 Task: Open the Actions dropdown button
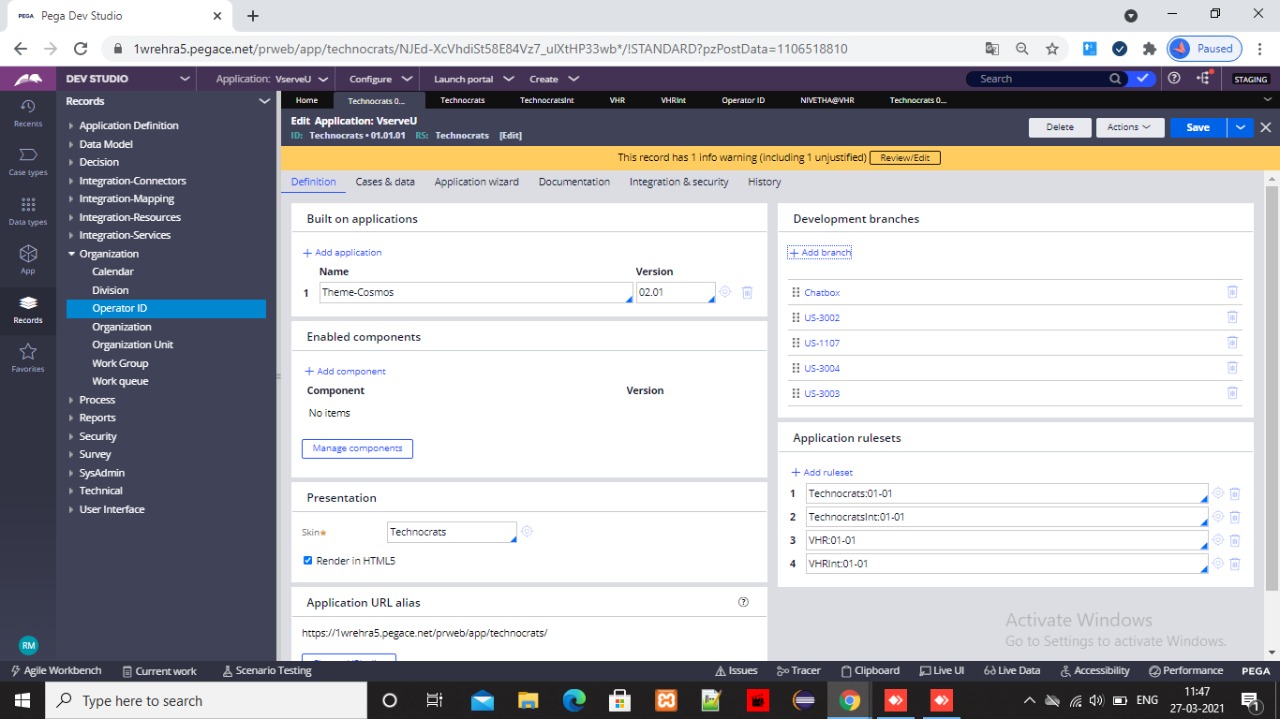[1129, 127]
